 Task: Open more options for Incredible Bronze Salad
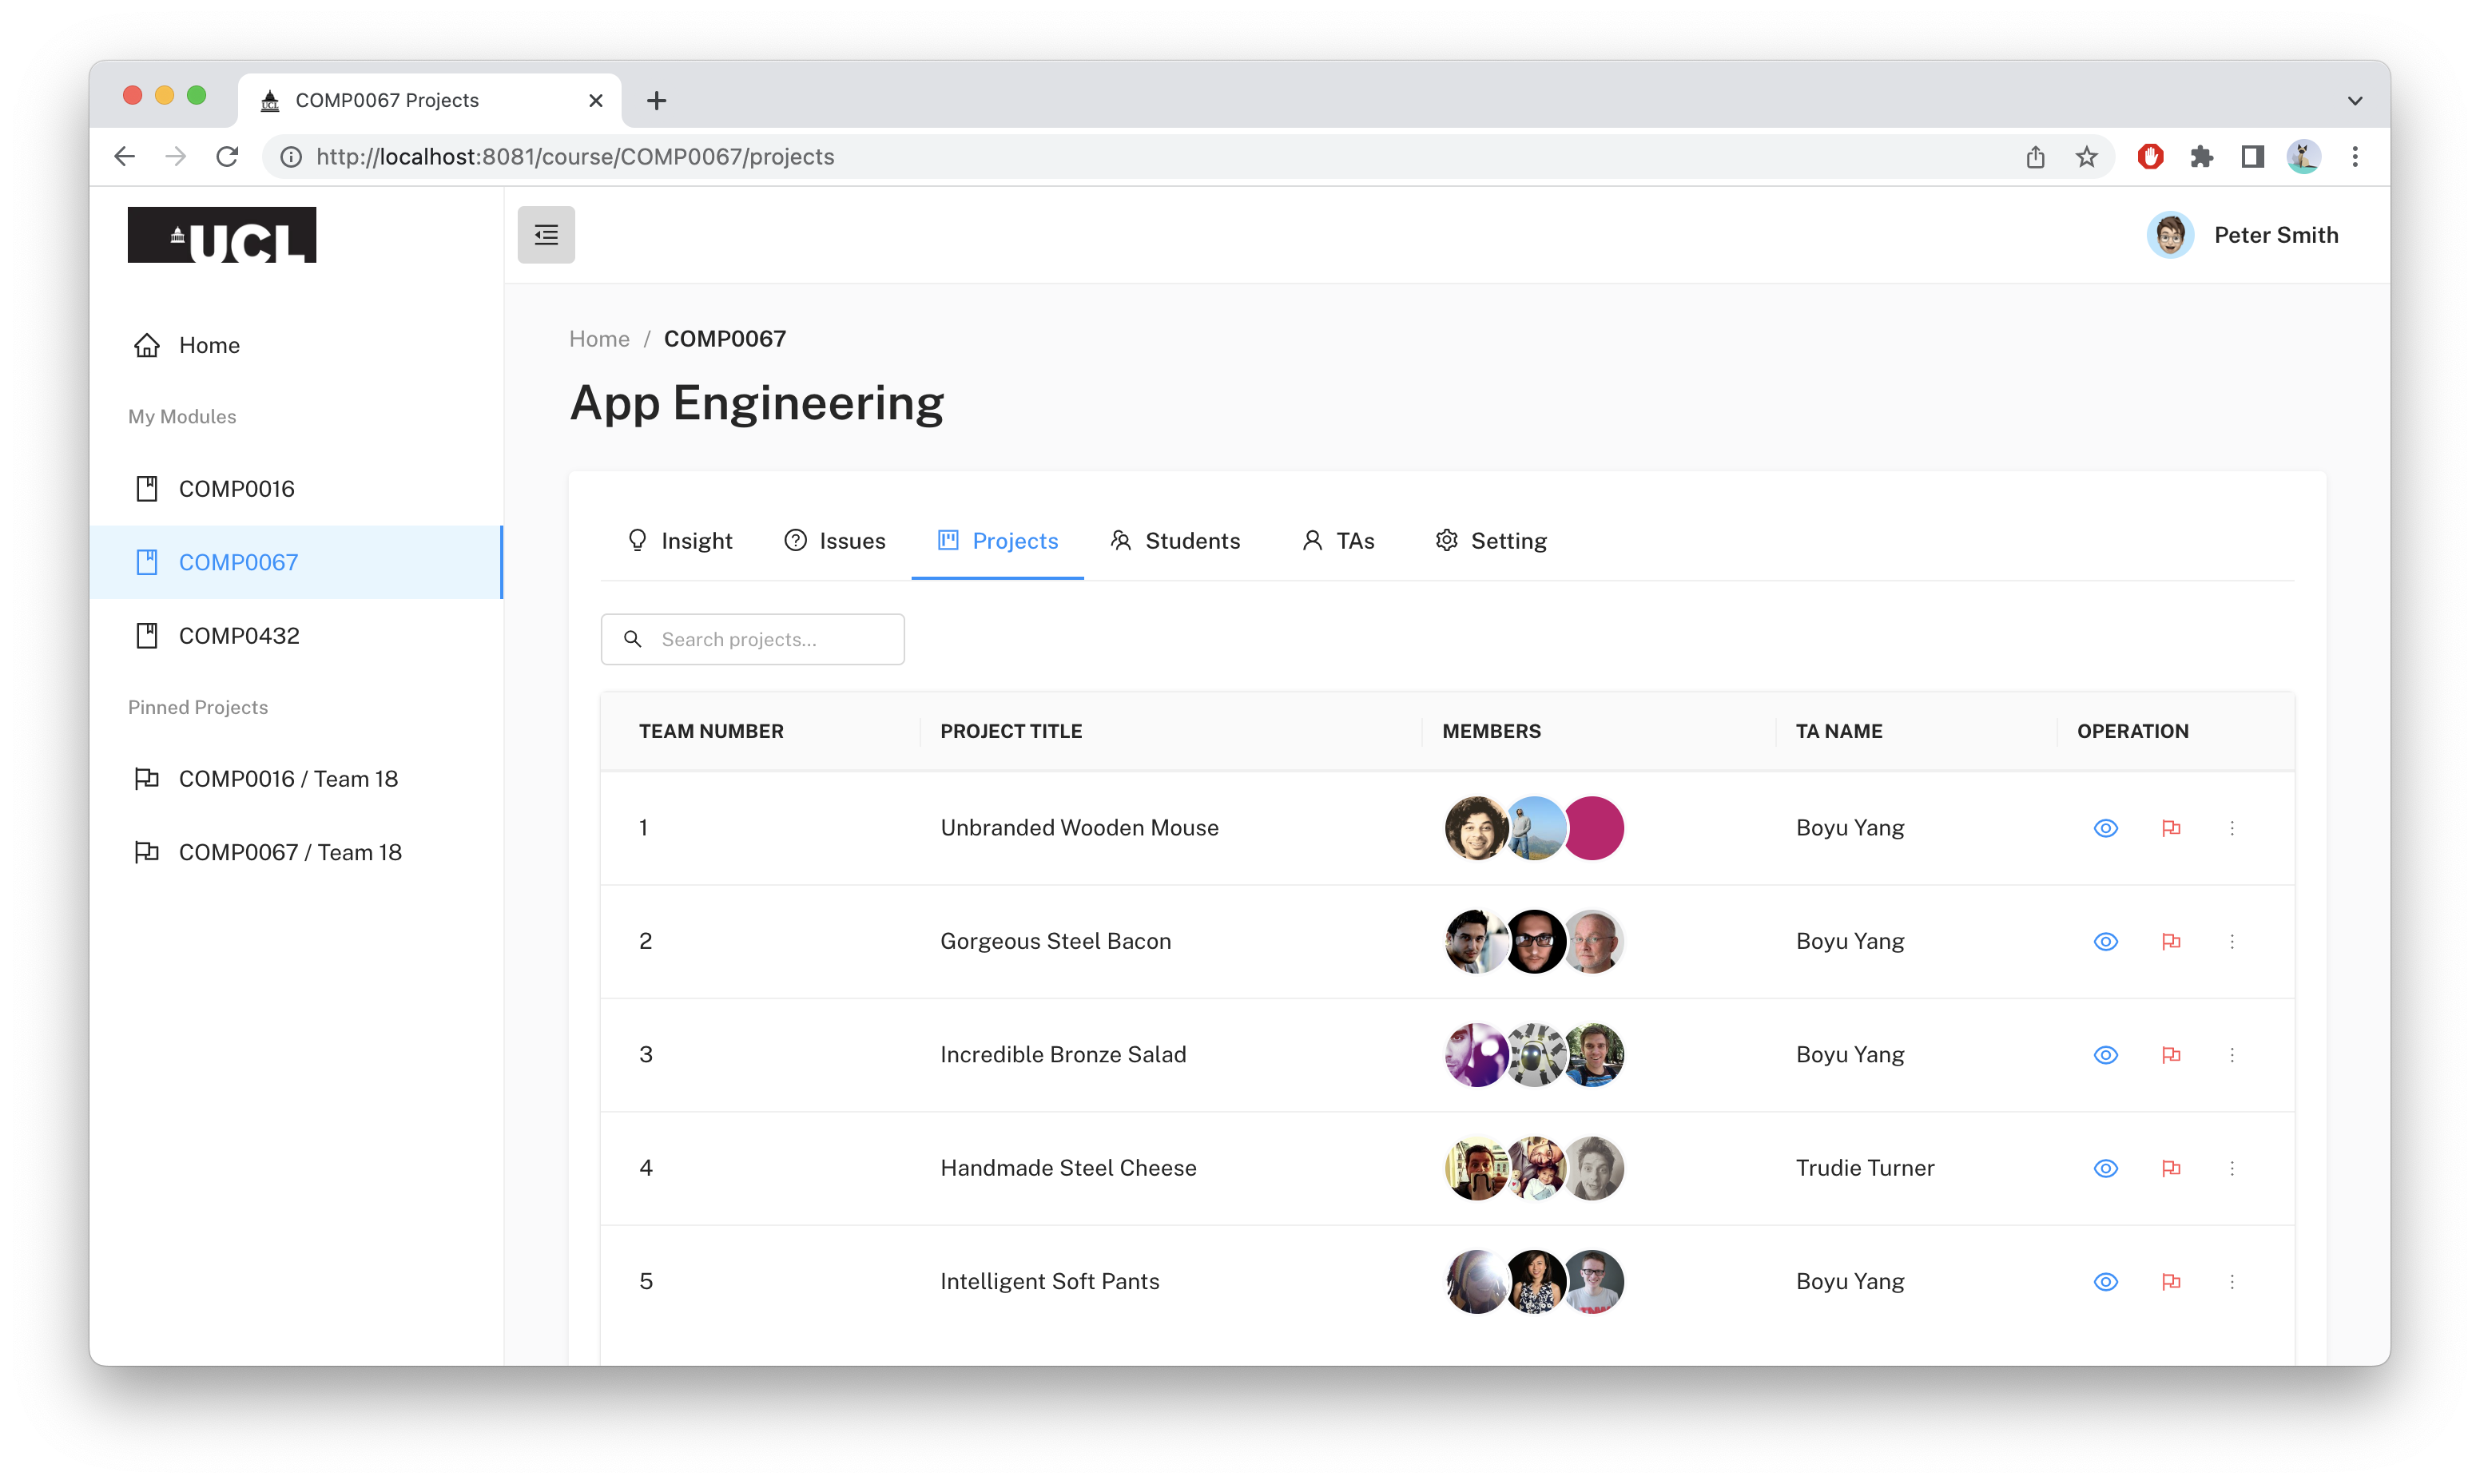coord(2232,1055)
